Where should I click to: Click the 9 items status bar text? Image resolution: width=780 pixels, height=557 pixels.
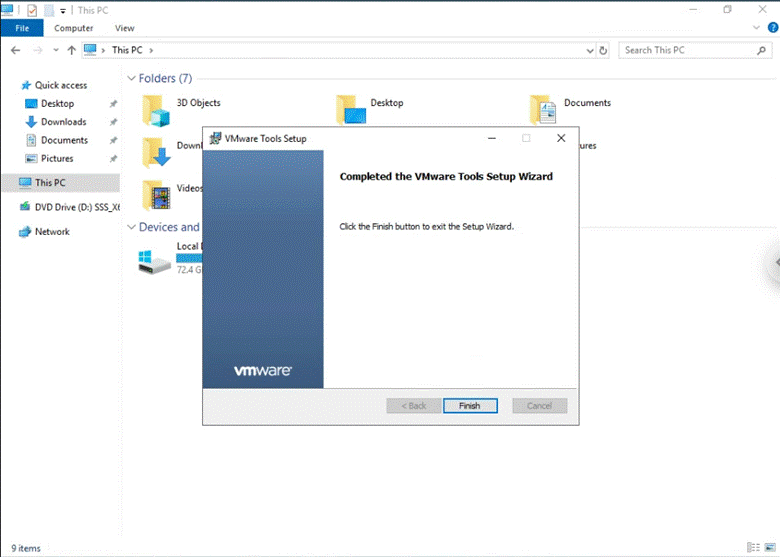click(x=26, y=548)
